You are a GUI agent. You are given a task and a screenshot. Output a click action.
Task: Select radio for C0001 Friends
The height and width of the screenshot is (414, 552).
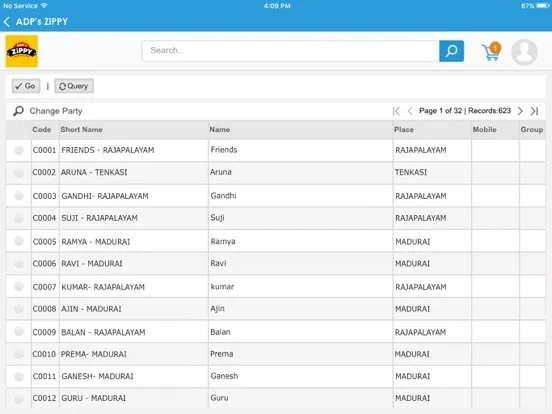19,150
